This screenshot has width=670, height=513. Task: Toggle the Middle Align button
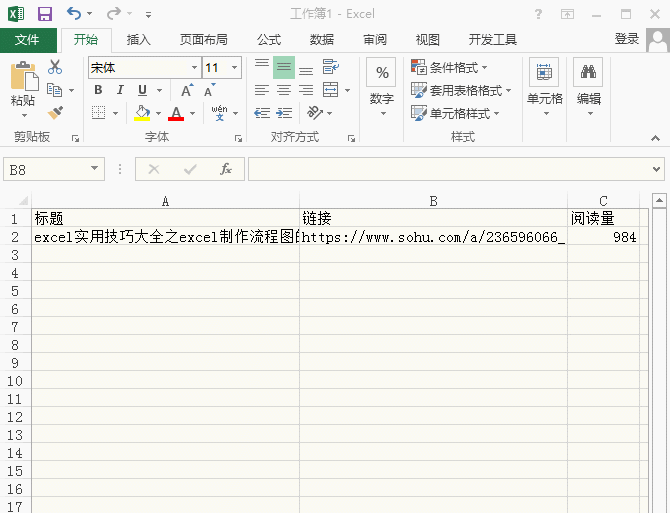click(284, 67)
